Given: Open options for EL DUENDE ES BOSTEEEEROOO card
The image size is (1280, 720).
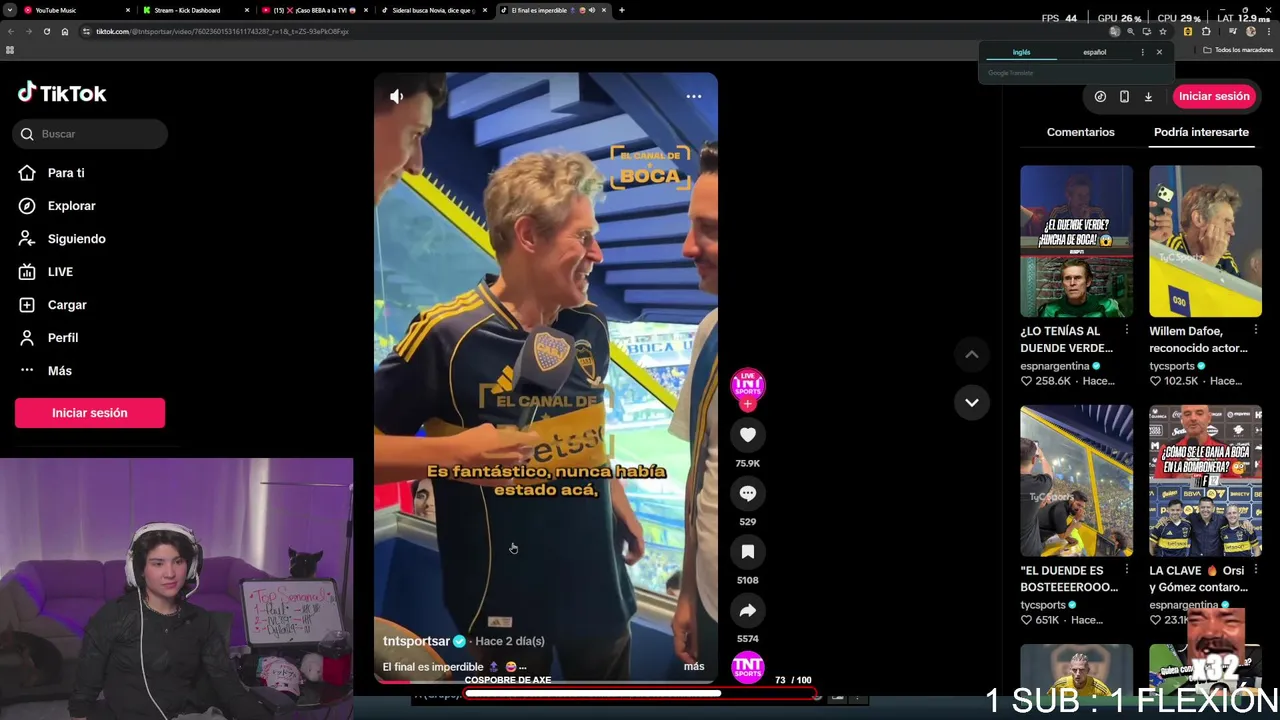Looking at the screenshot, I should [1127, 570].
